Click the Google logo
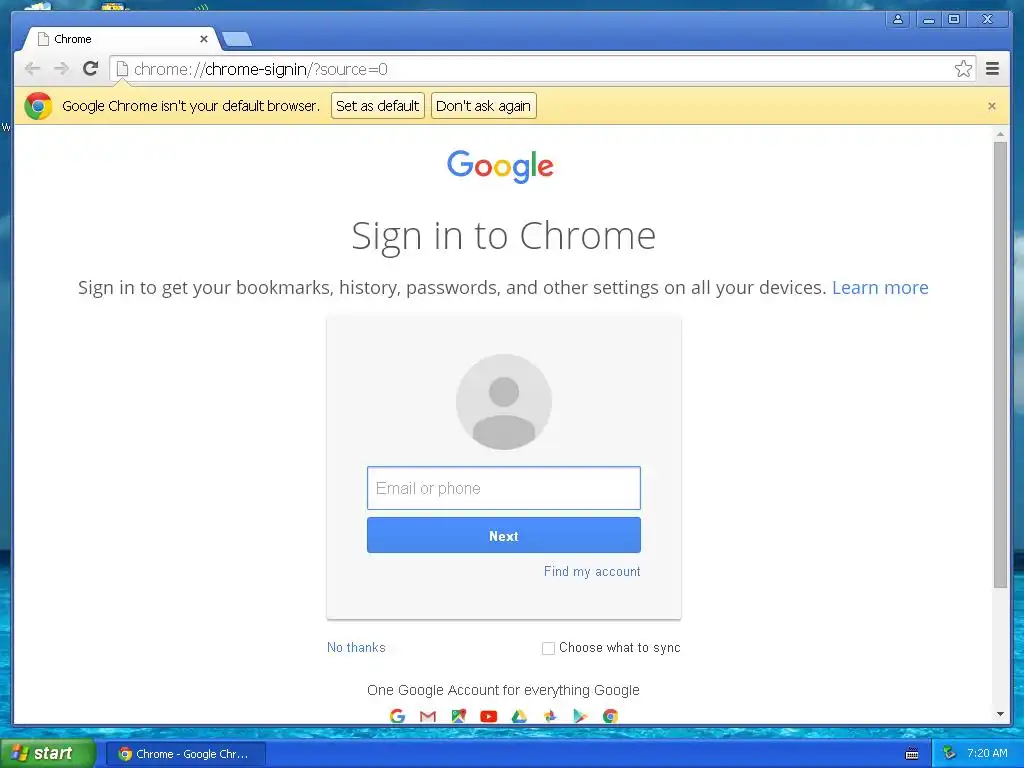Screen dimensions: 1024x768 [500, 166]
